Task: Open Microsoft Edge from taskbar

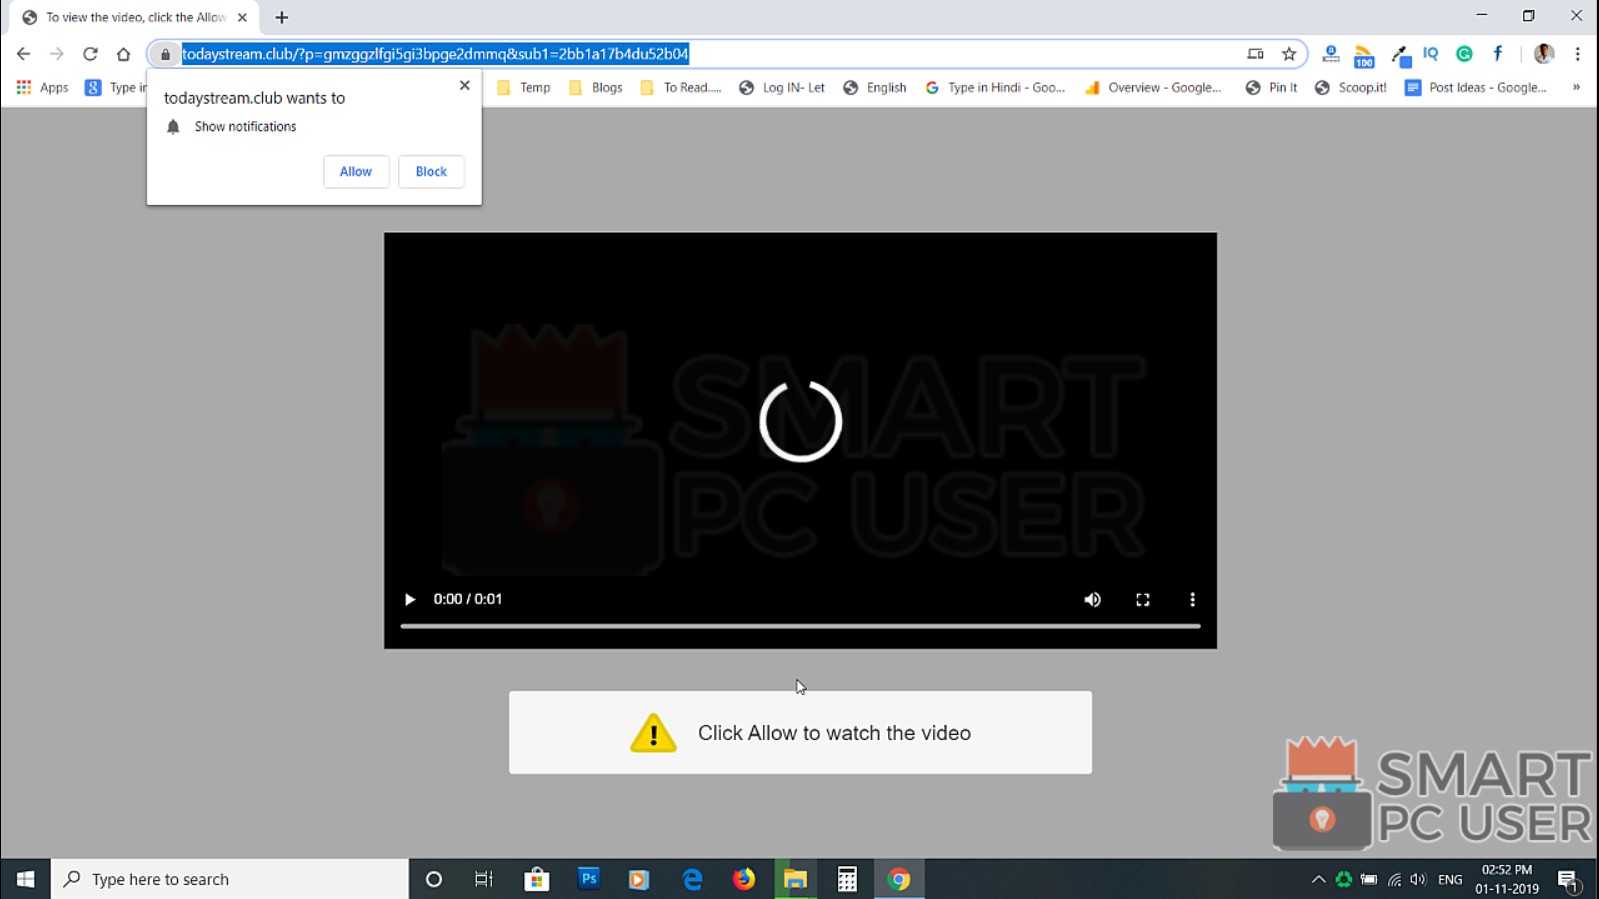Action: point(692,879)
